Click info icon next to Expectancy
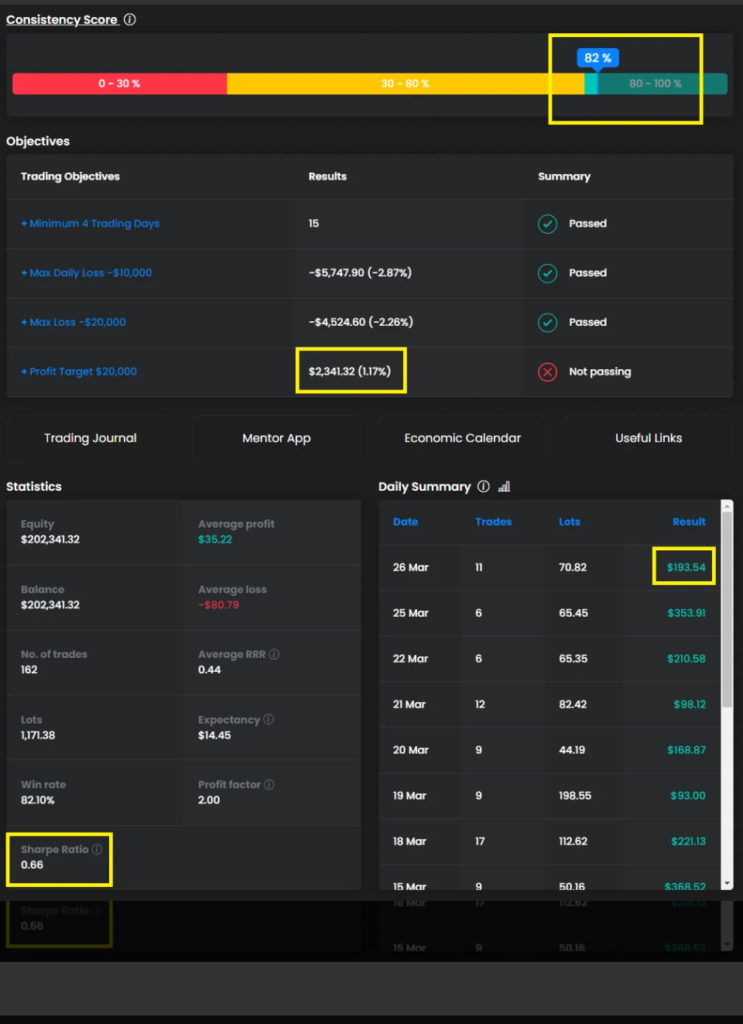743x1024 pixels. tap(268, 720)
